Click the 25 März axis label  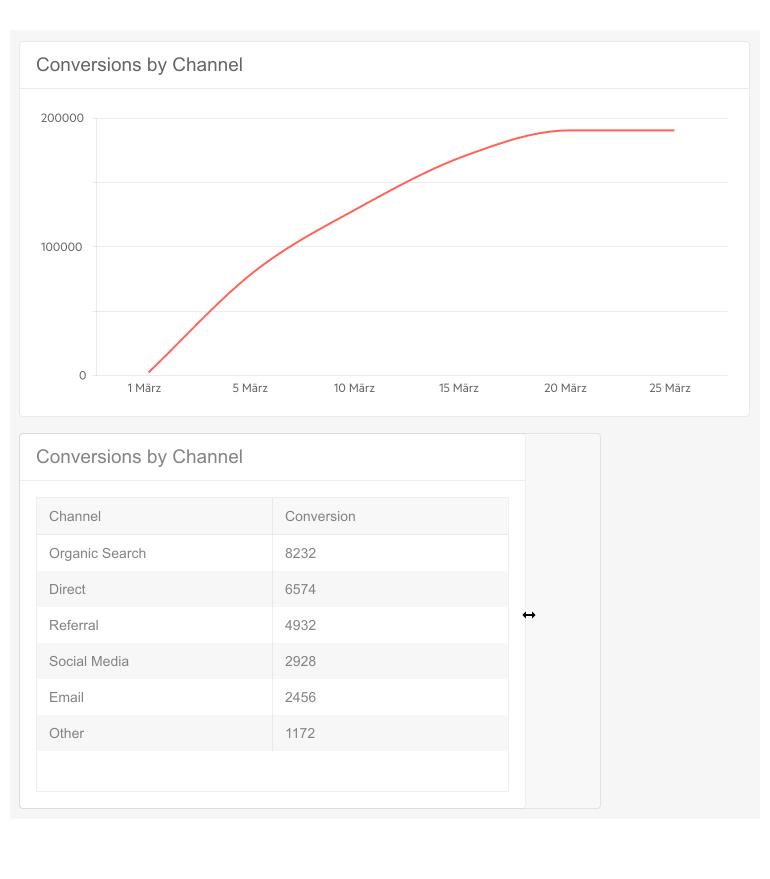[x=670, y=388]
